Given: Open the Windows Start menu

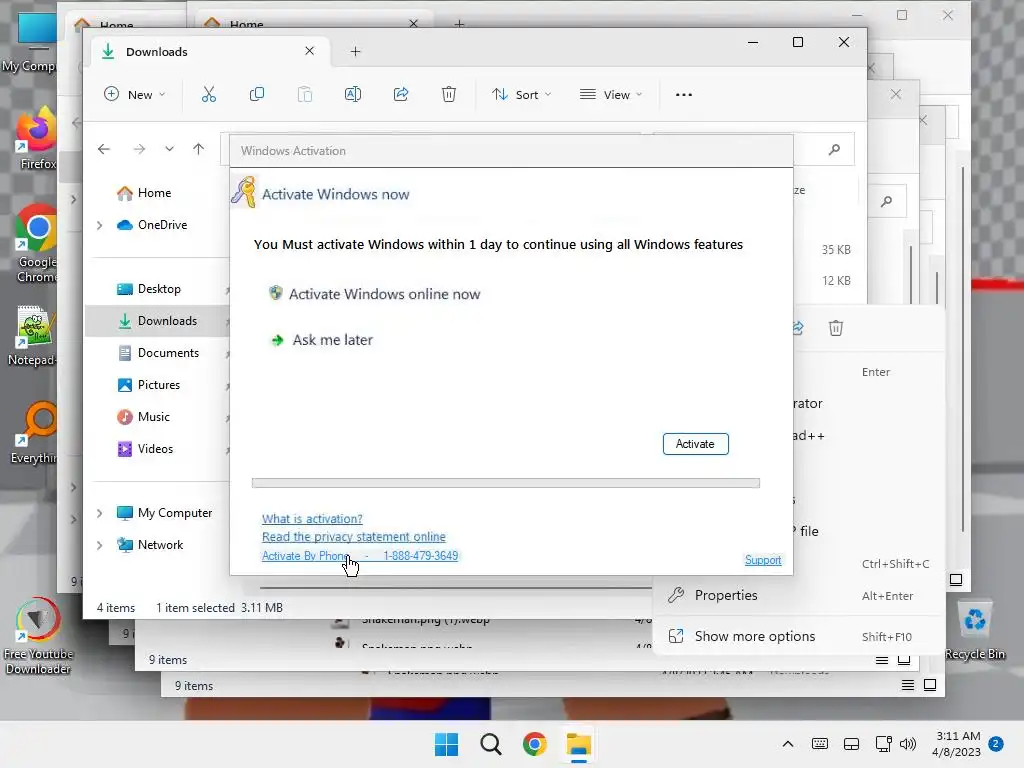Looking at the screenshot, I should 447,744.
